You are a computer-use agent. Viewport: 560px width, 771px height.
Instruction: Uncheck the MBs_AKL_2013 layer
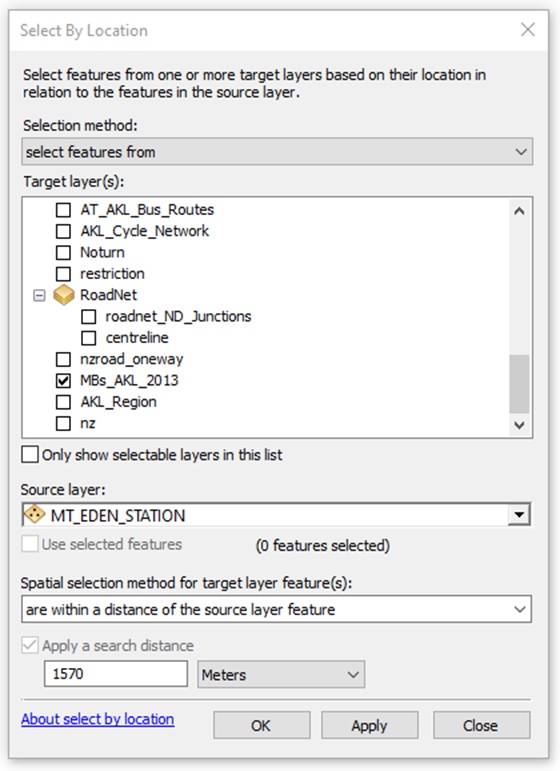click(x=63, y=381)
